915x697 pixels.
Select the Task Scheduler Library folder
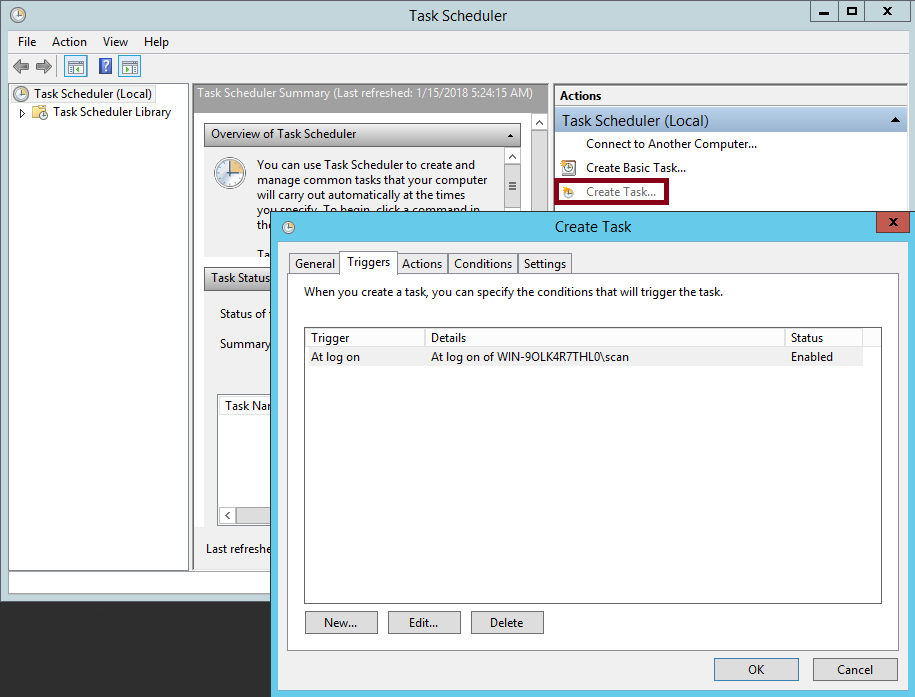(111, 112)
